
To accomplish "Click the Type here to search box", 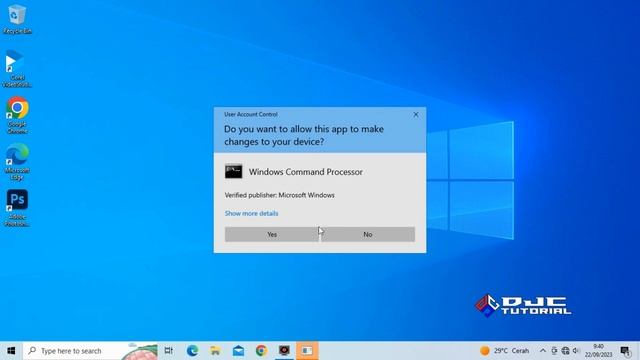I will pos(90,351).
